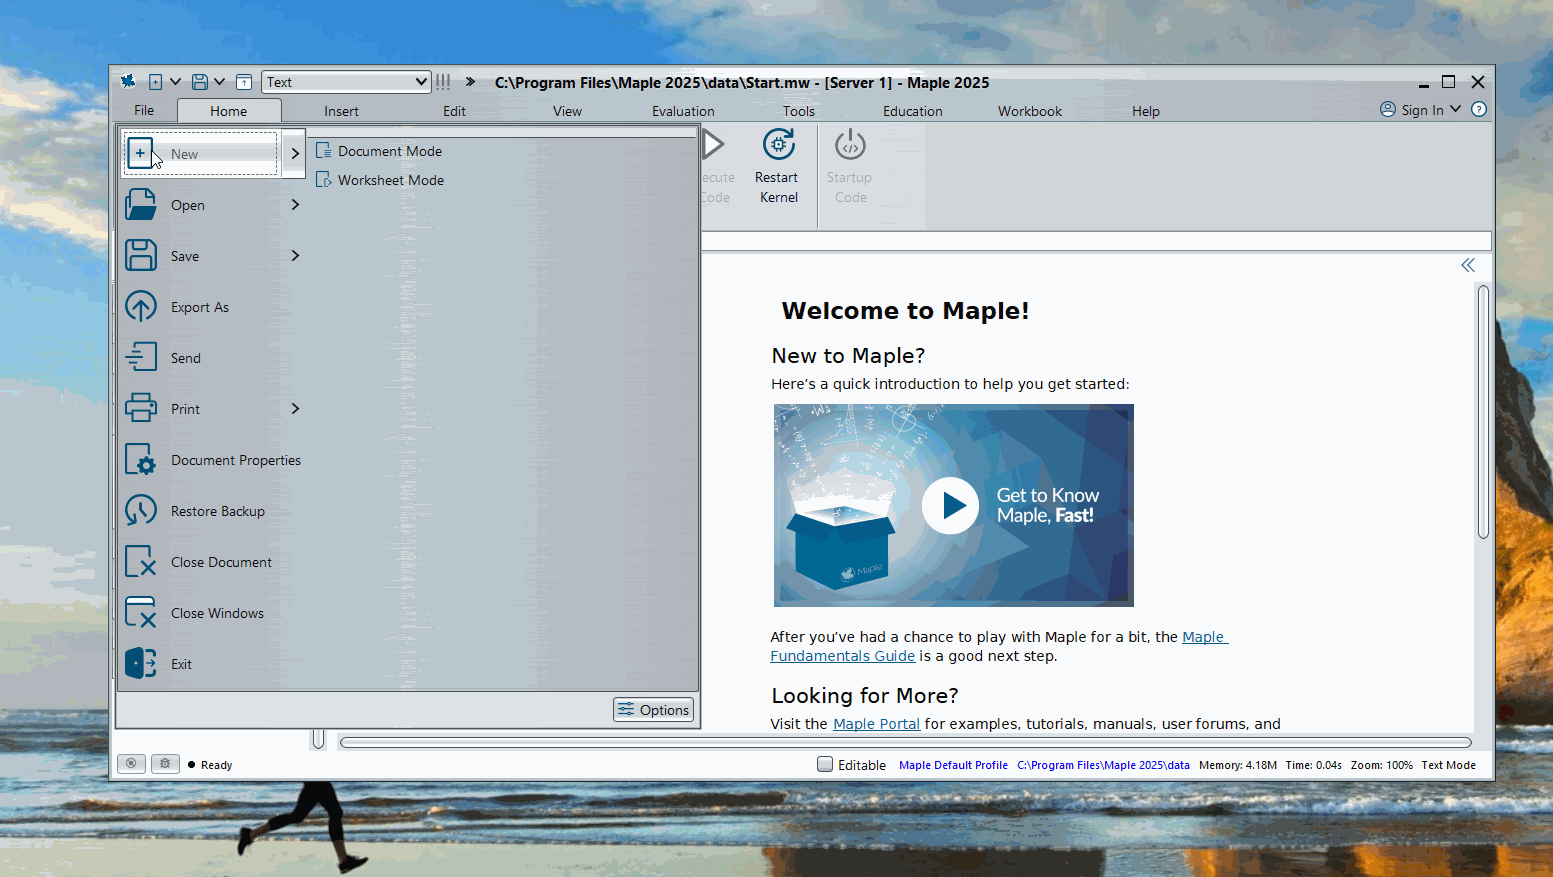
Task: Switch to the Edit tab
Action: 454,111
